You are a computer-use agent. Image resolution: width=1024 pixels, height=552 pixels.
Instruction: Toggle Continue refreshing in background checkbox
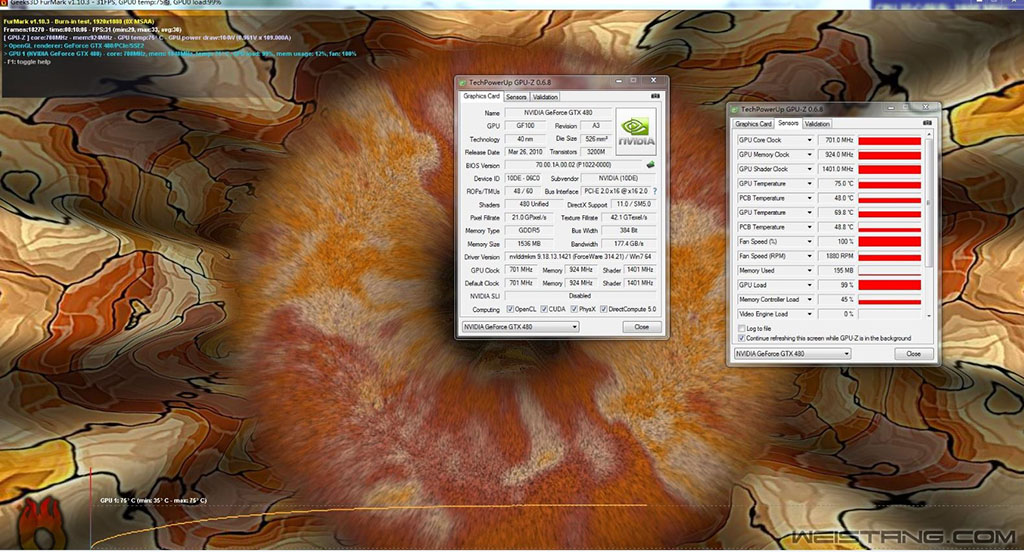coord(741,338)
